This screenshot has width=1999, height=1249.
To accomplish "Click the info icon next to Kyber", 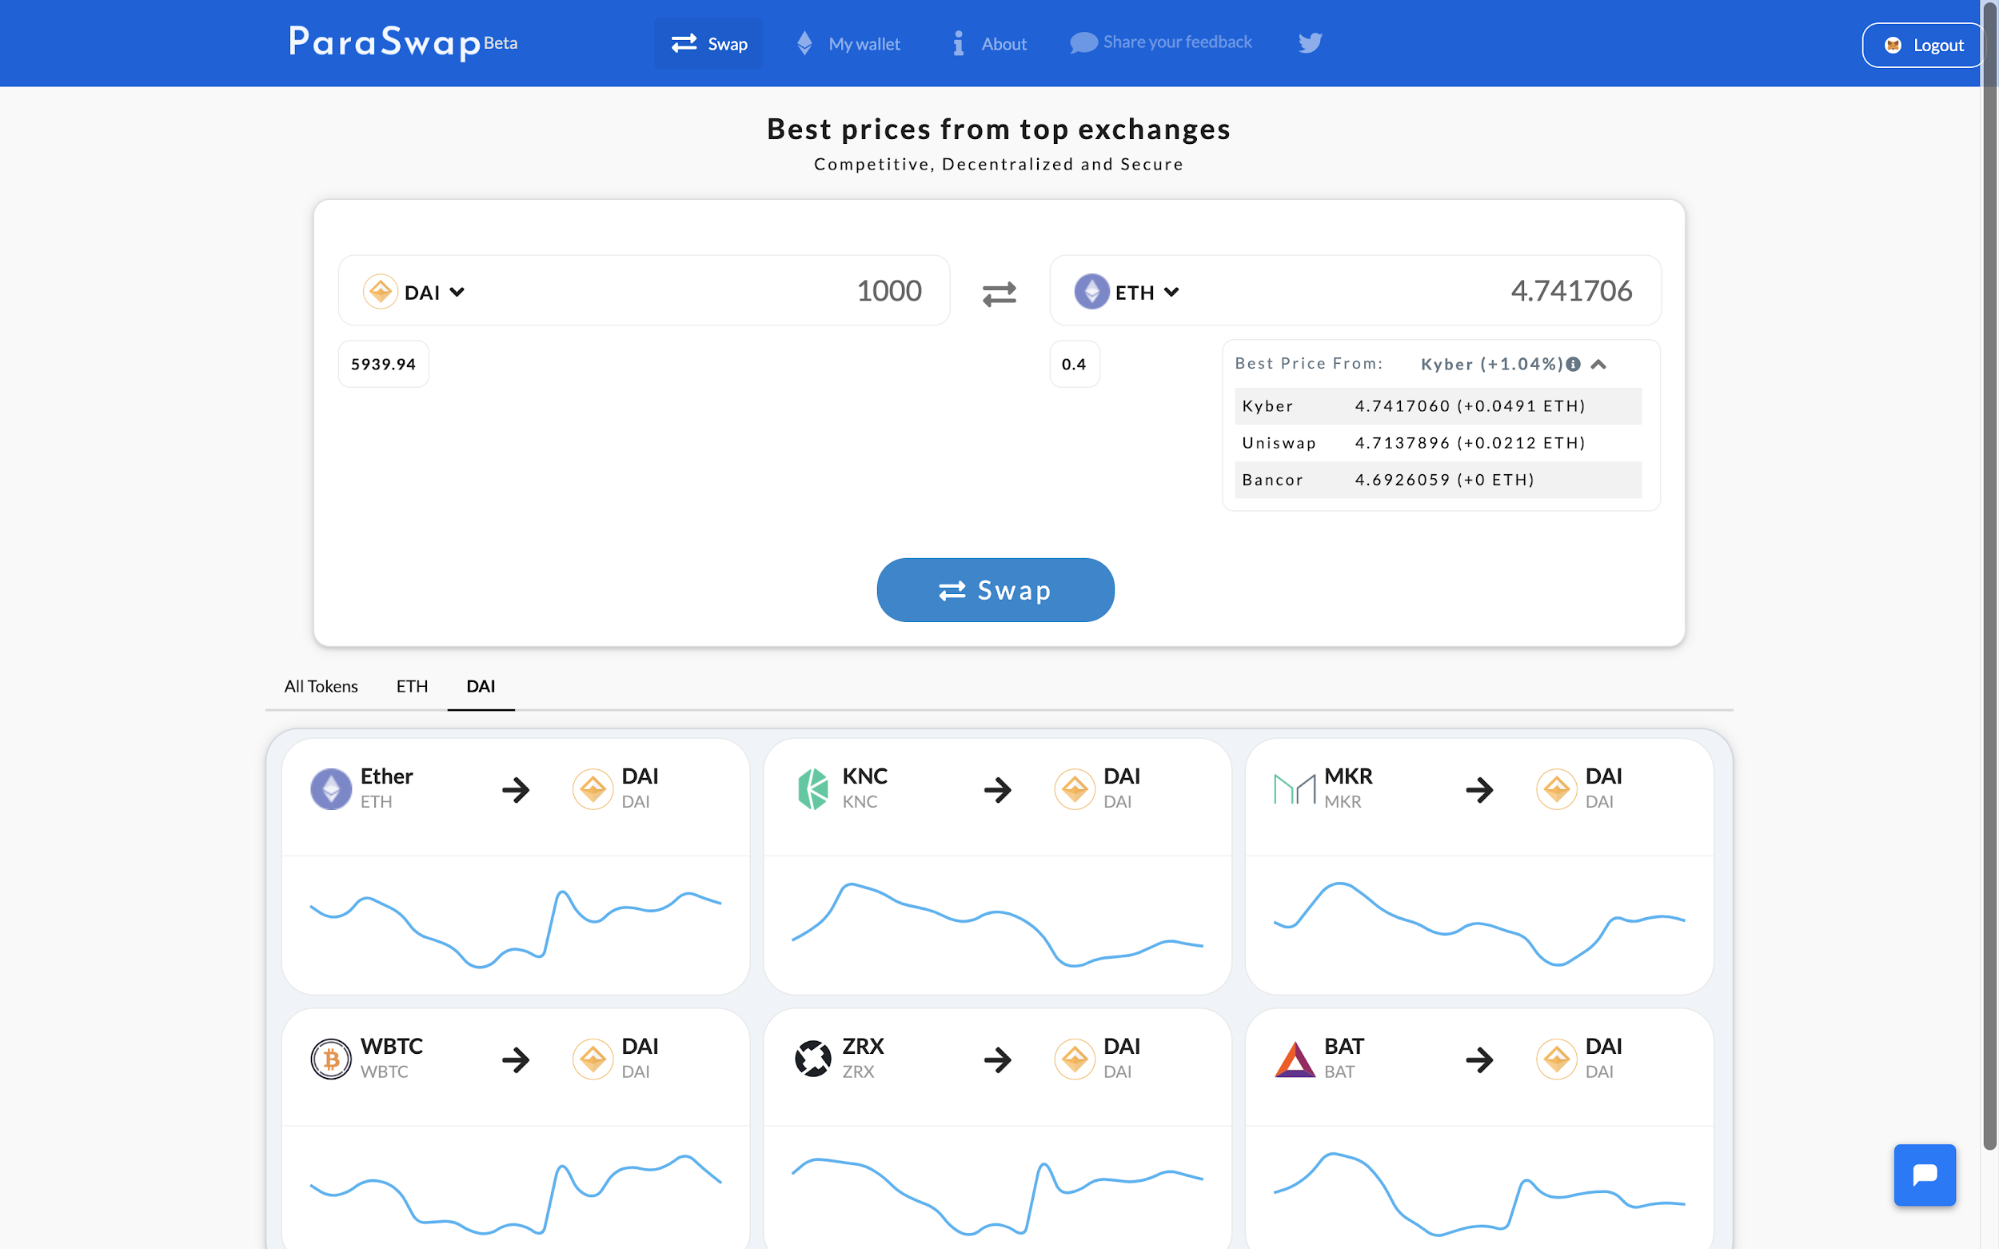I will pyautogui.click(x=1574, y=364).
